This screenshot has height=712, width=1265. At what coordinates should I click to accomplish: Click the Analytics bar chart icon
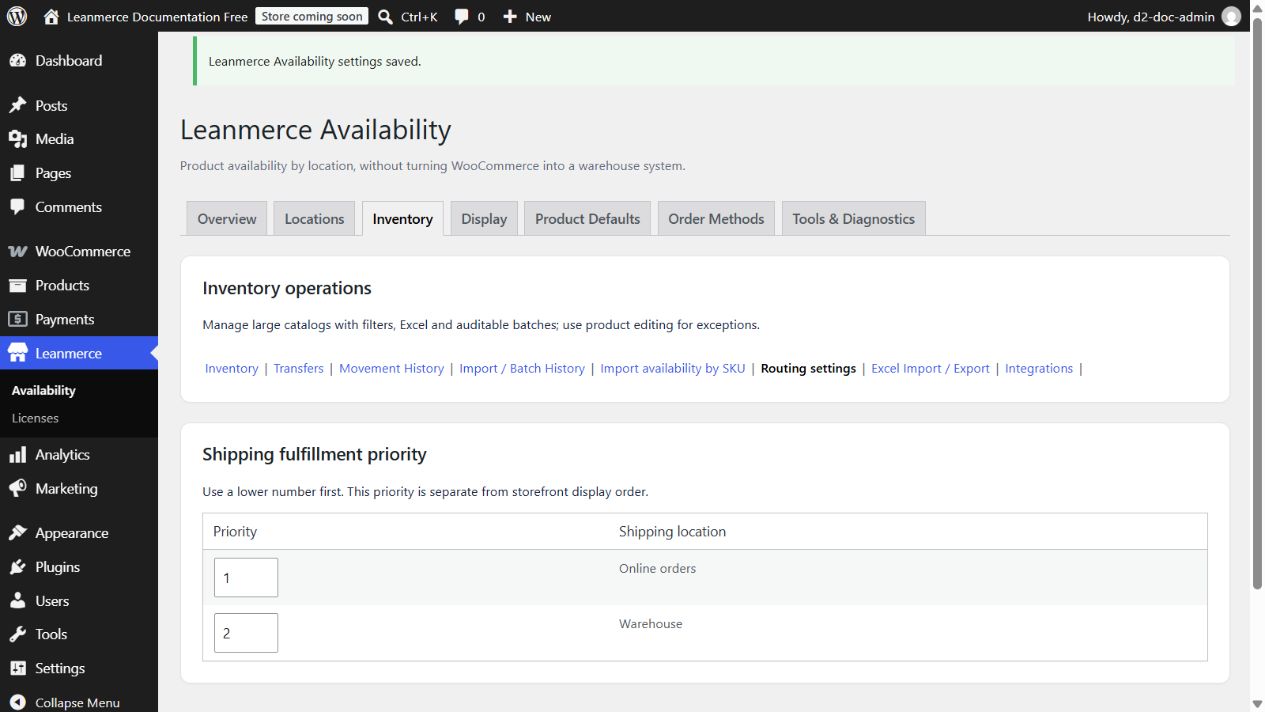[x=17, y=455]
